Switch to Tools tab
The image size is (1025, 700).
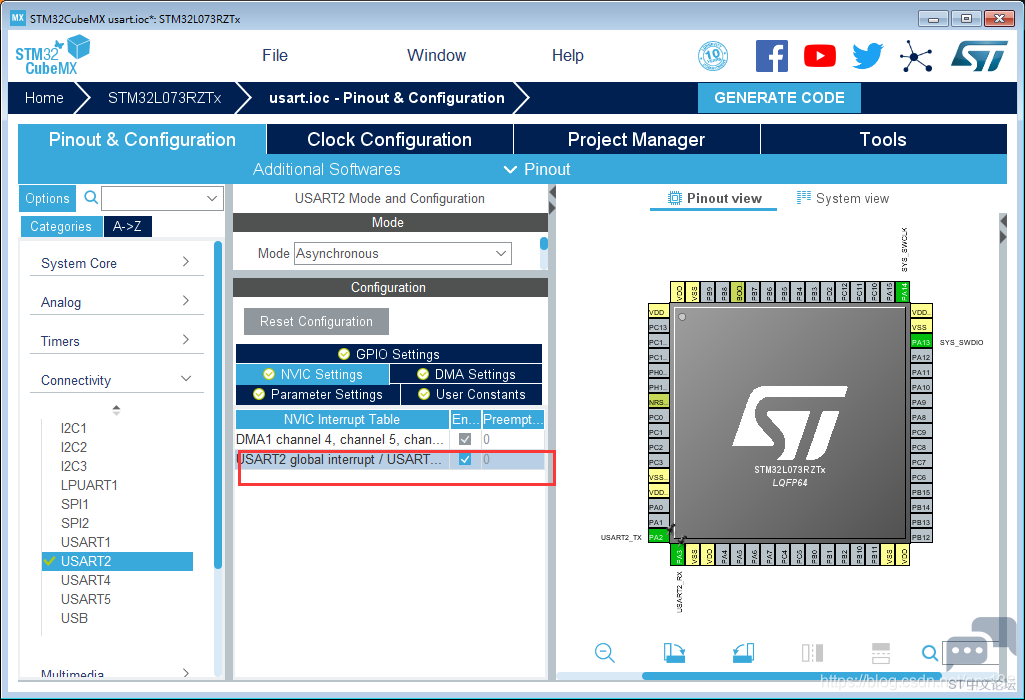(883, 139)
